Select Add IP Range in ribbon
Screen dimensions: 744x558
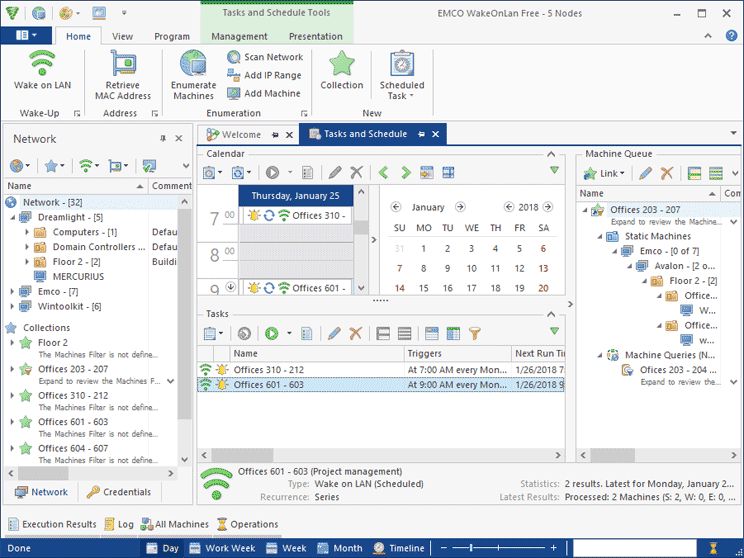(265, 75)
